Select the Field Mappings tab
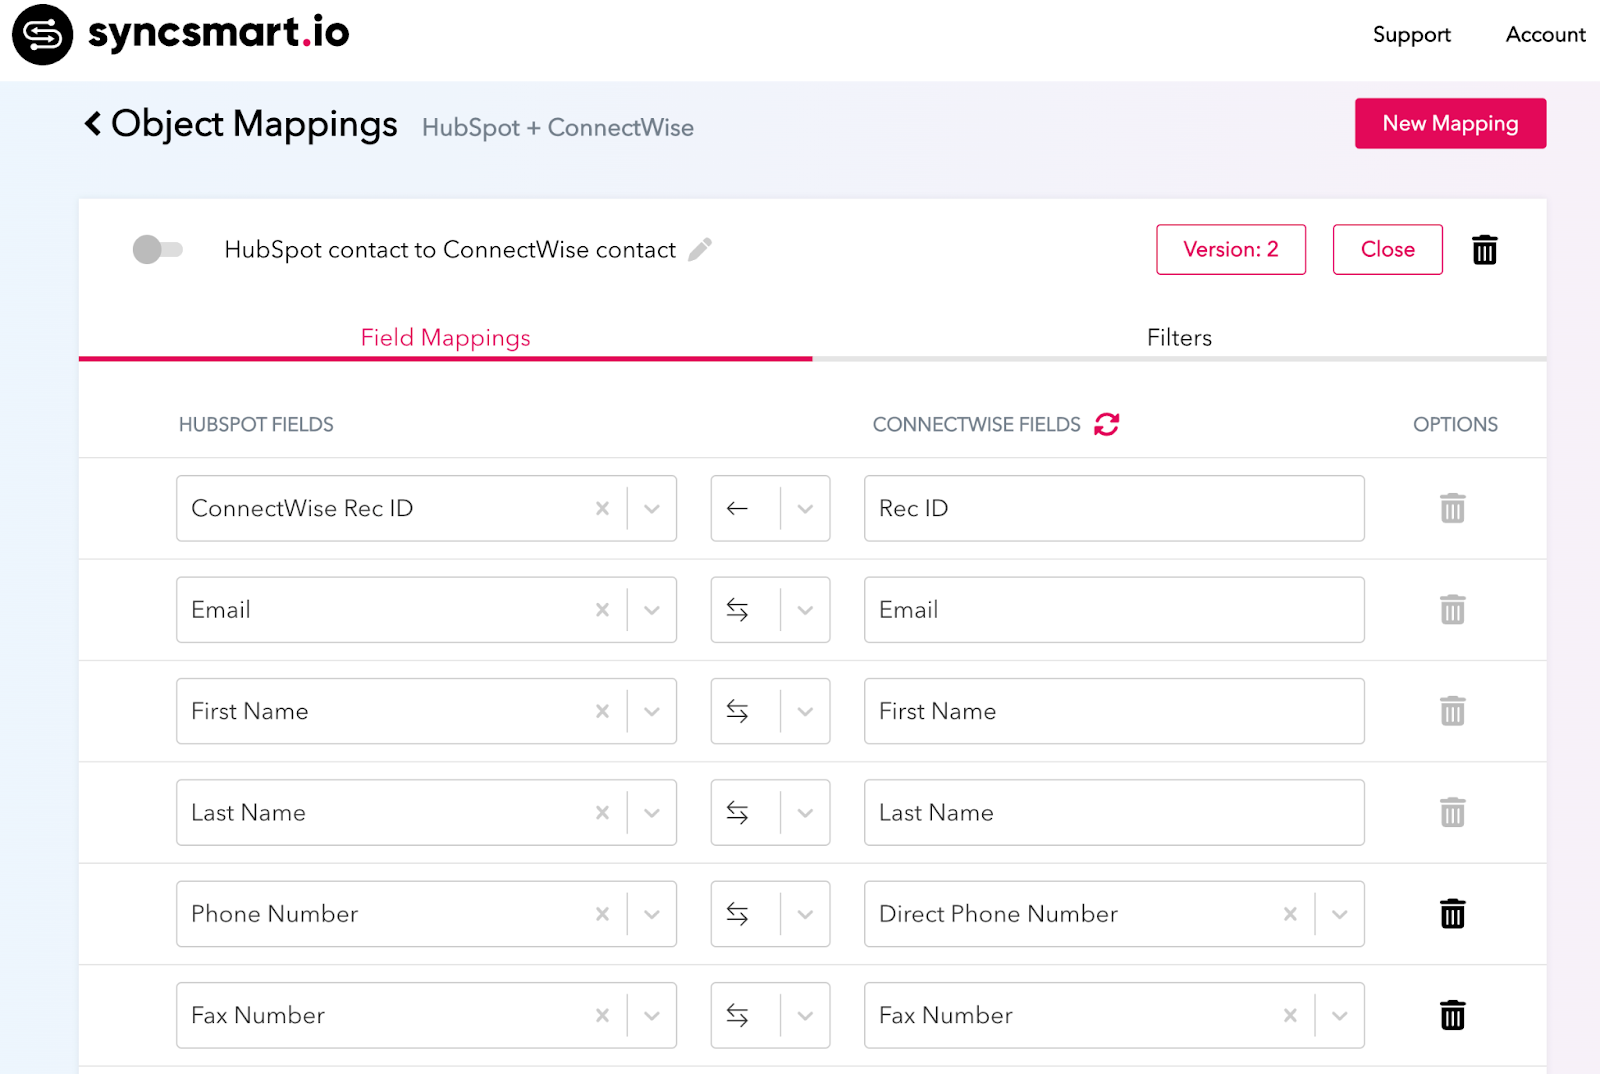The height and width of the screenshot is (1074, 1600). click(445, 338)
